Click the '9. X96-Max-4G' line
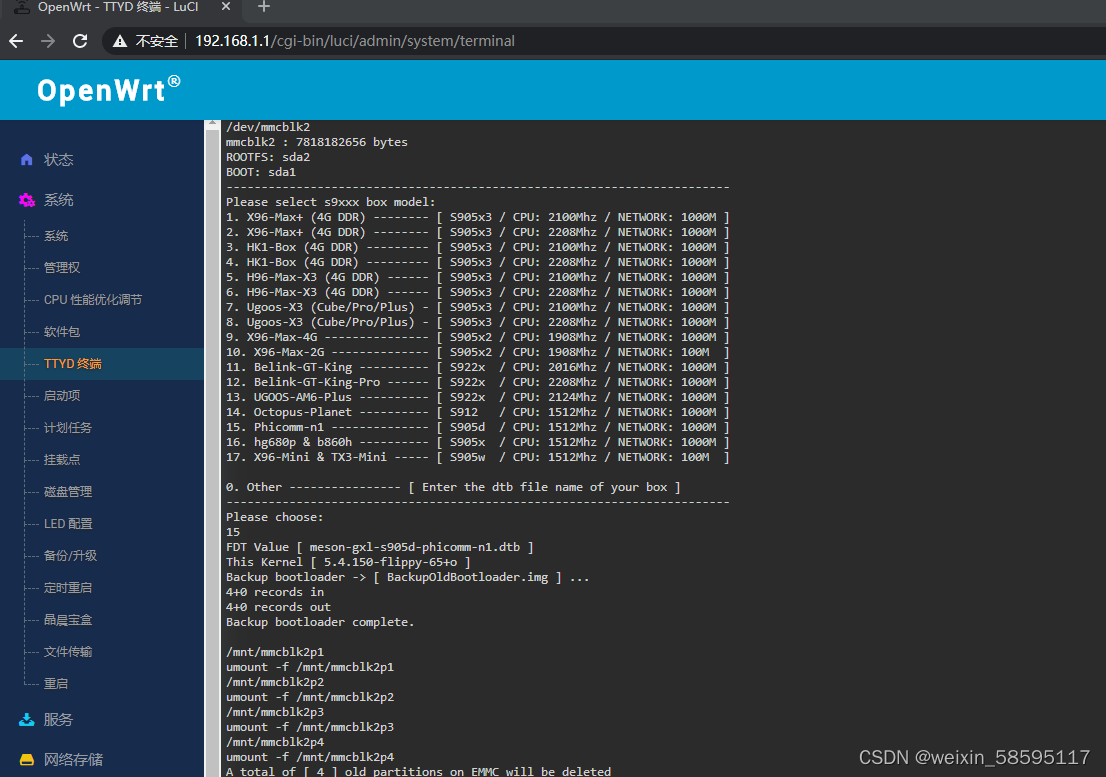This screenshot has height=777, width=1106. (x=478, y=337)
